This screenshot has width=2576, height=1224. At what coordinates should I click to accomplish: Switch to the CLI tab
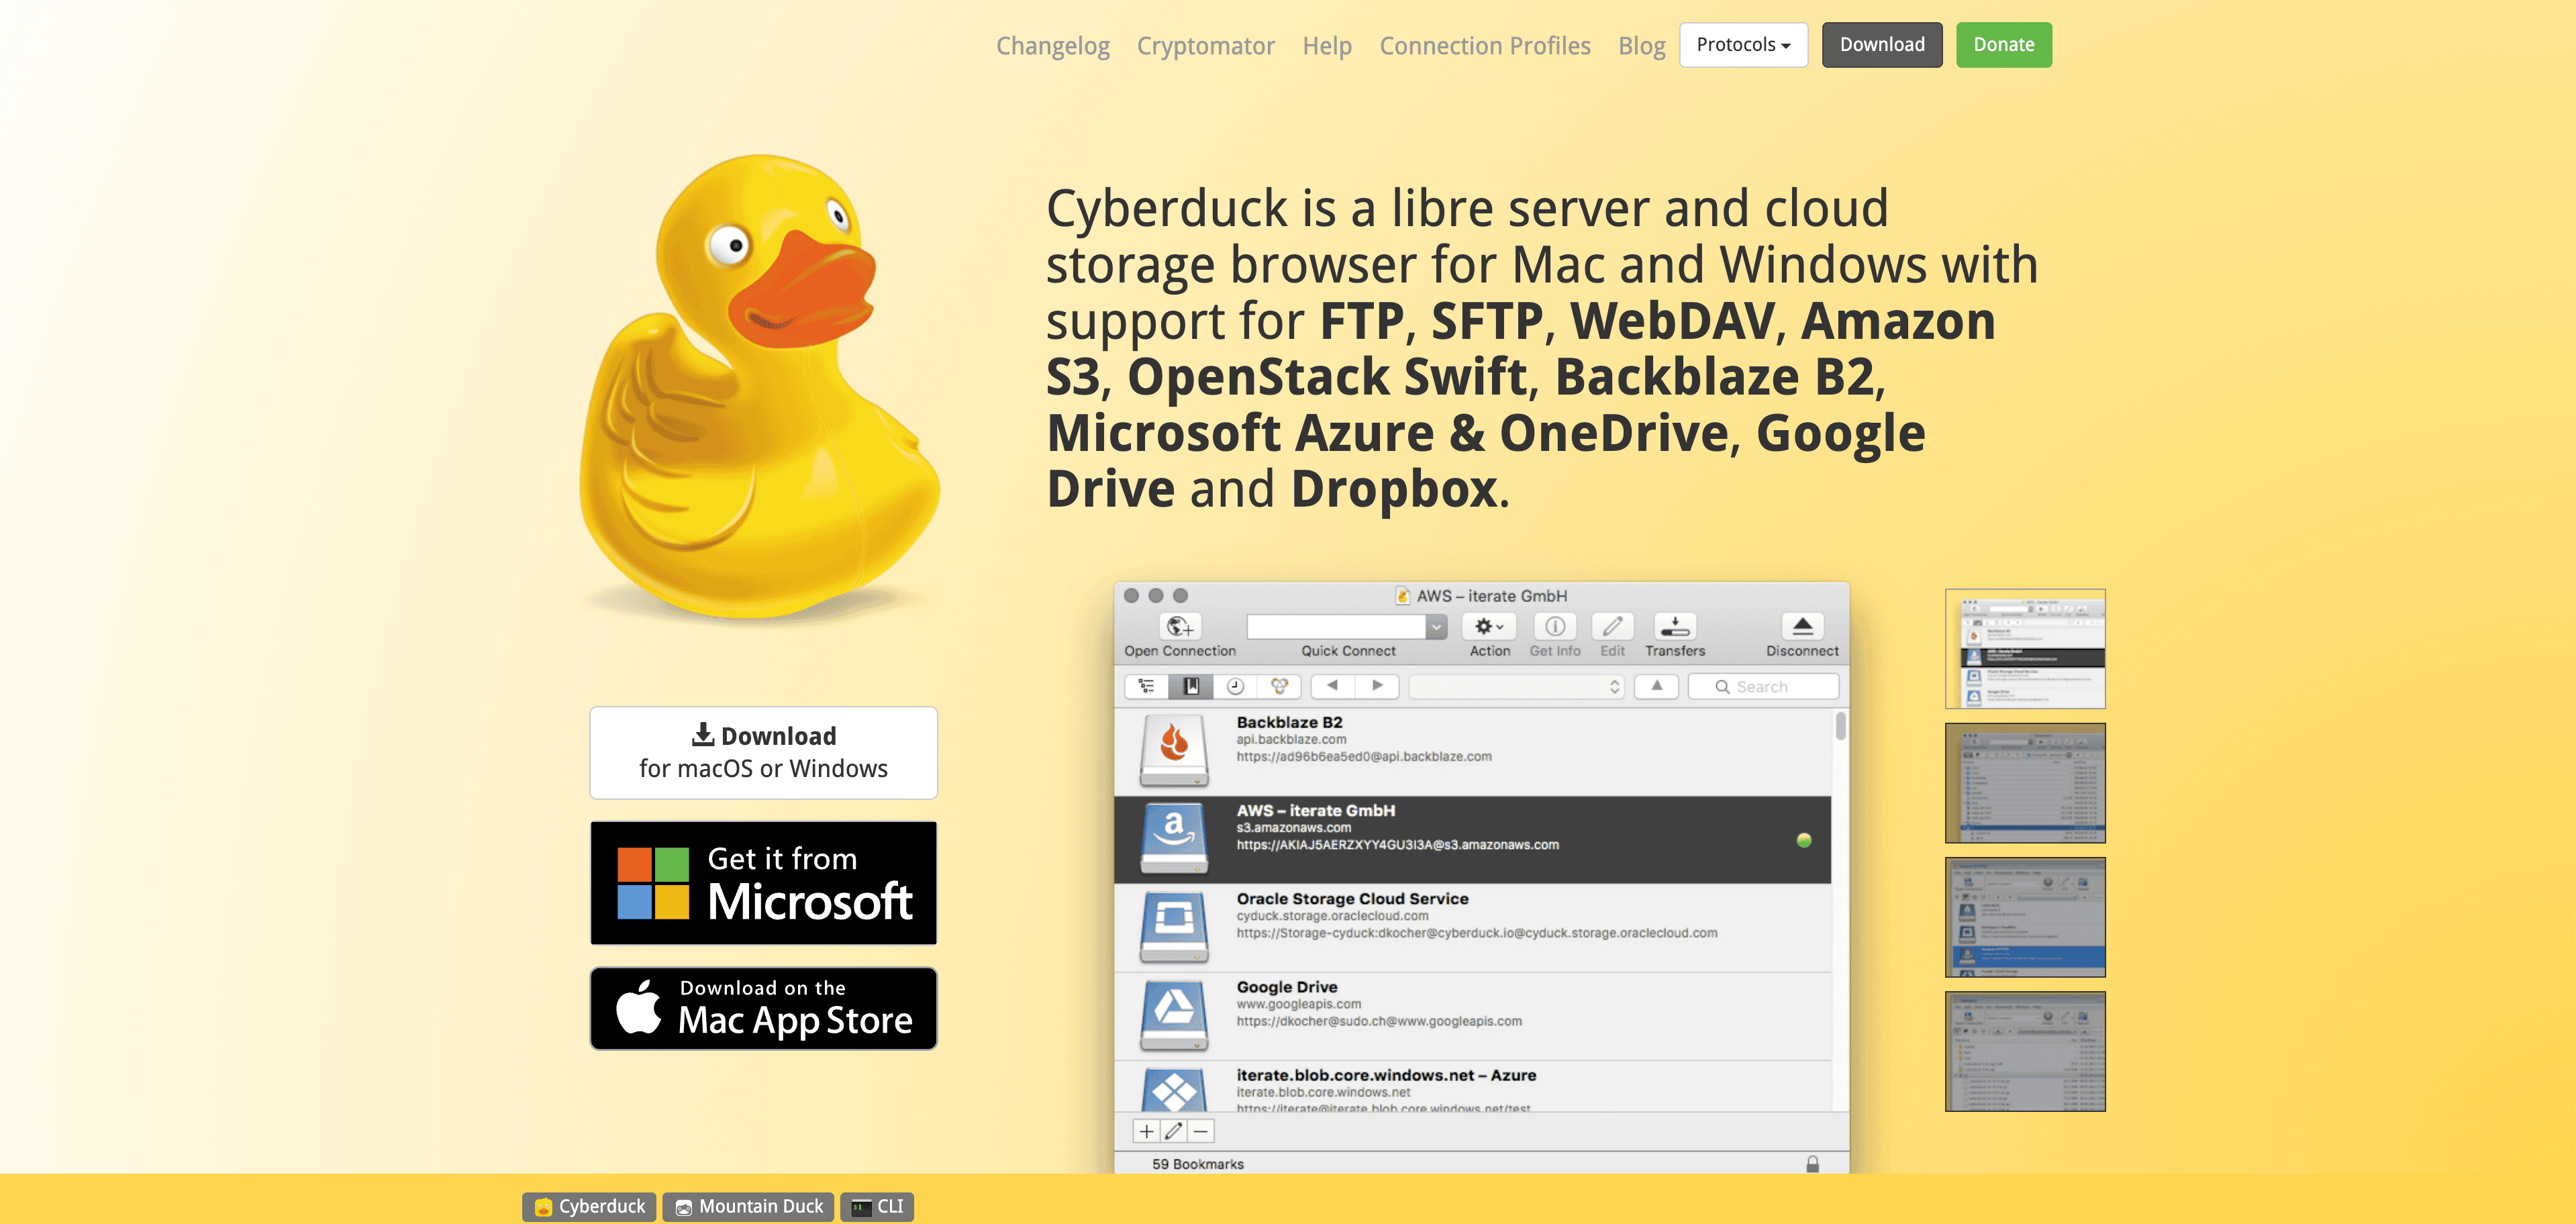[877, 1207]
